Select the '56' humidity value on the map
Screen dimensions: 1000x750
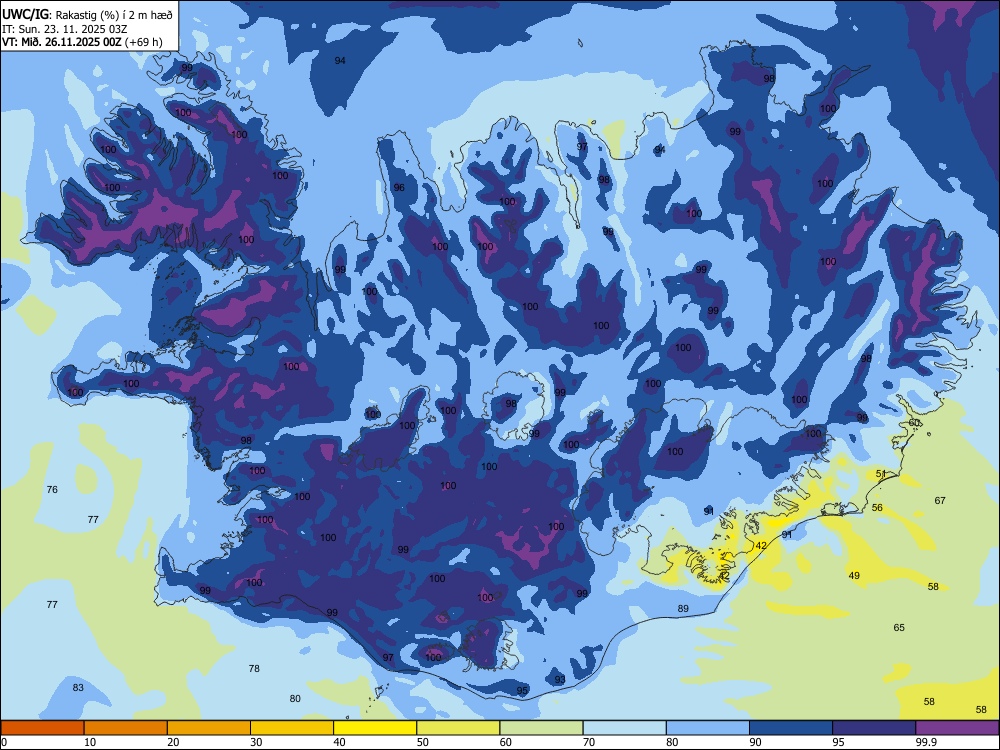click(878, 508)
